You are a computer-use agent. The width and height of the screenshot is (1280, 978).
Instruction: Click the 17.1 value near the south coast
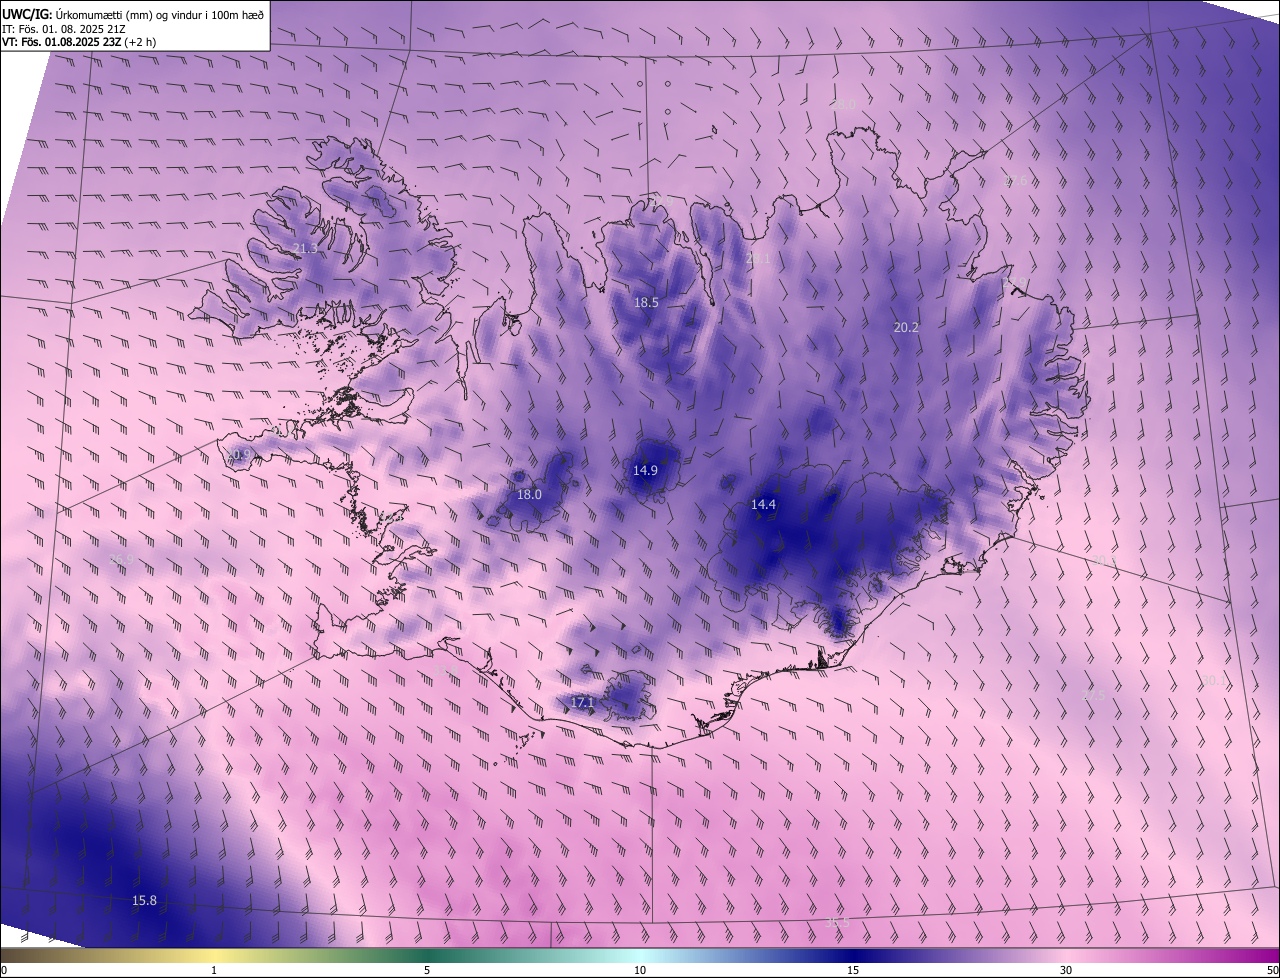pos(583,702)
